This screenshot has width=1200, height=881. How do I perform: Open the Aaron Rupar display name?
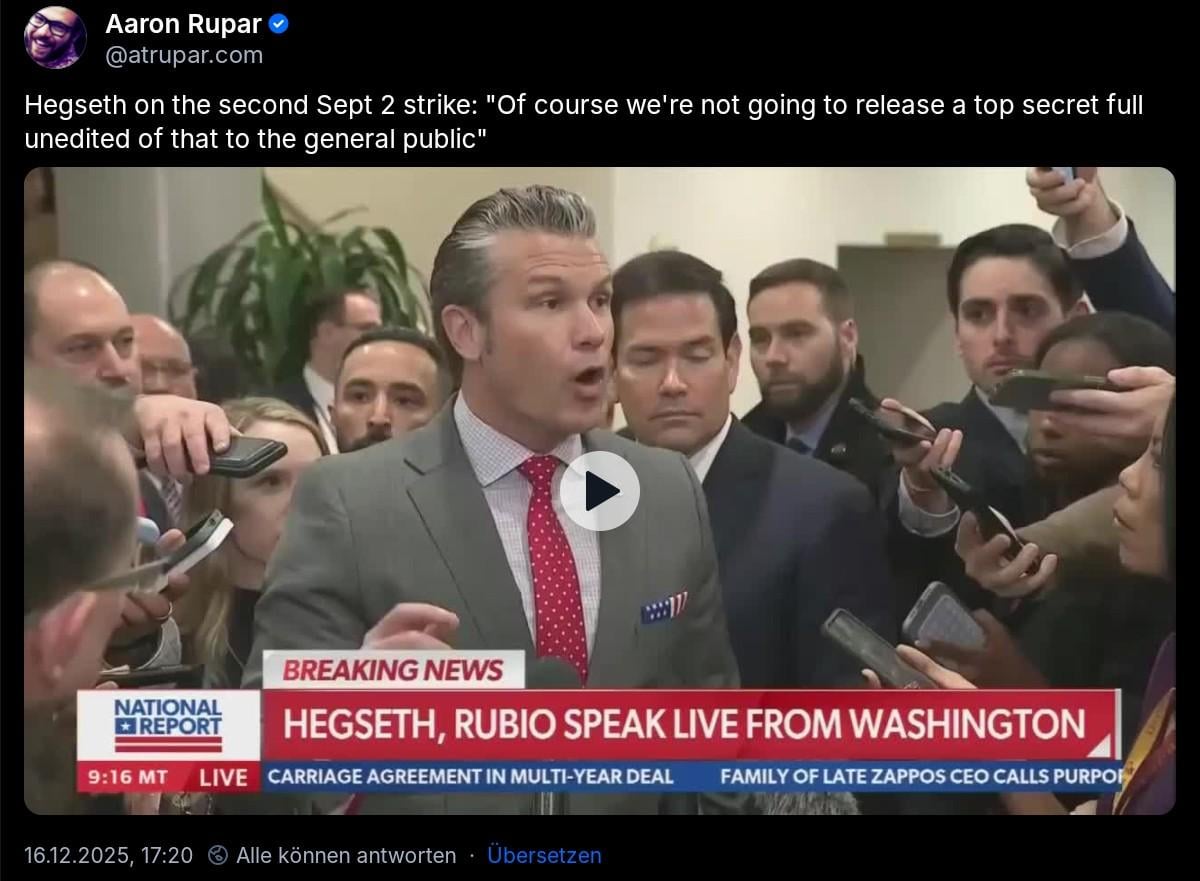[184, 24]
